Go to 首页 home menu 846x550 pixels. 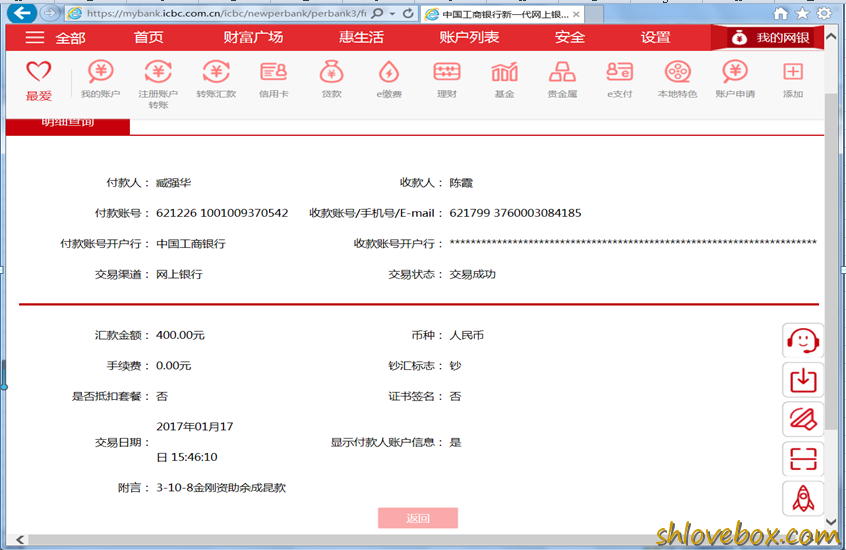148,37
